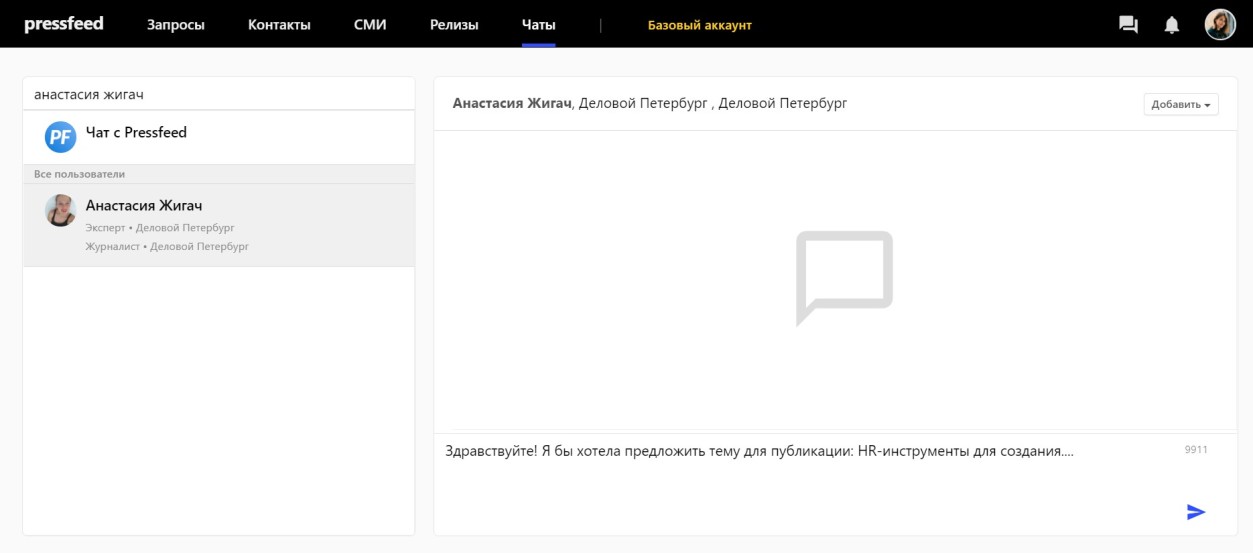Switch to the СМИ tab
The height and width of the screenshot is (553, 1253).
pyautogui.click(x=370, y=25)
